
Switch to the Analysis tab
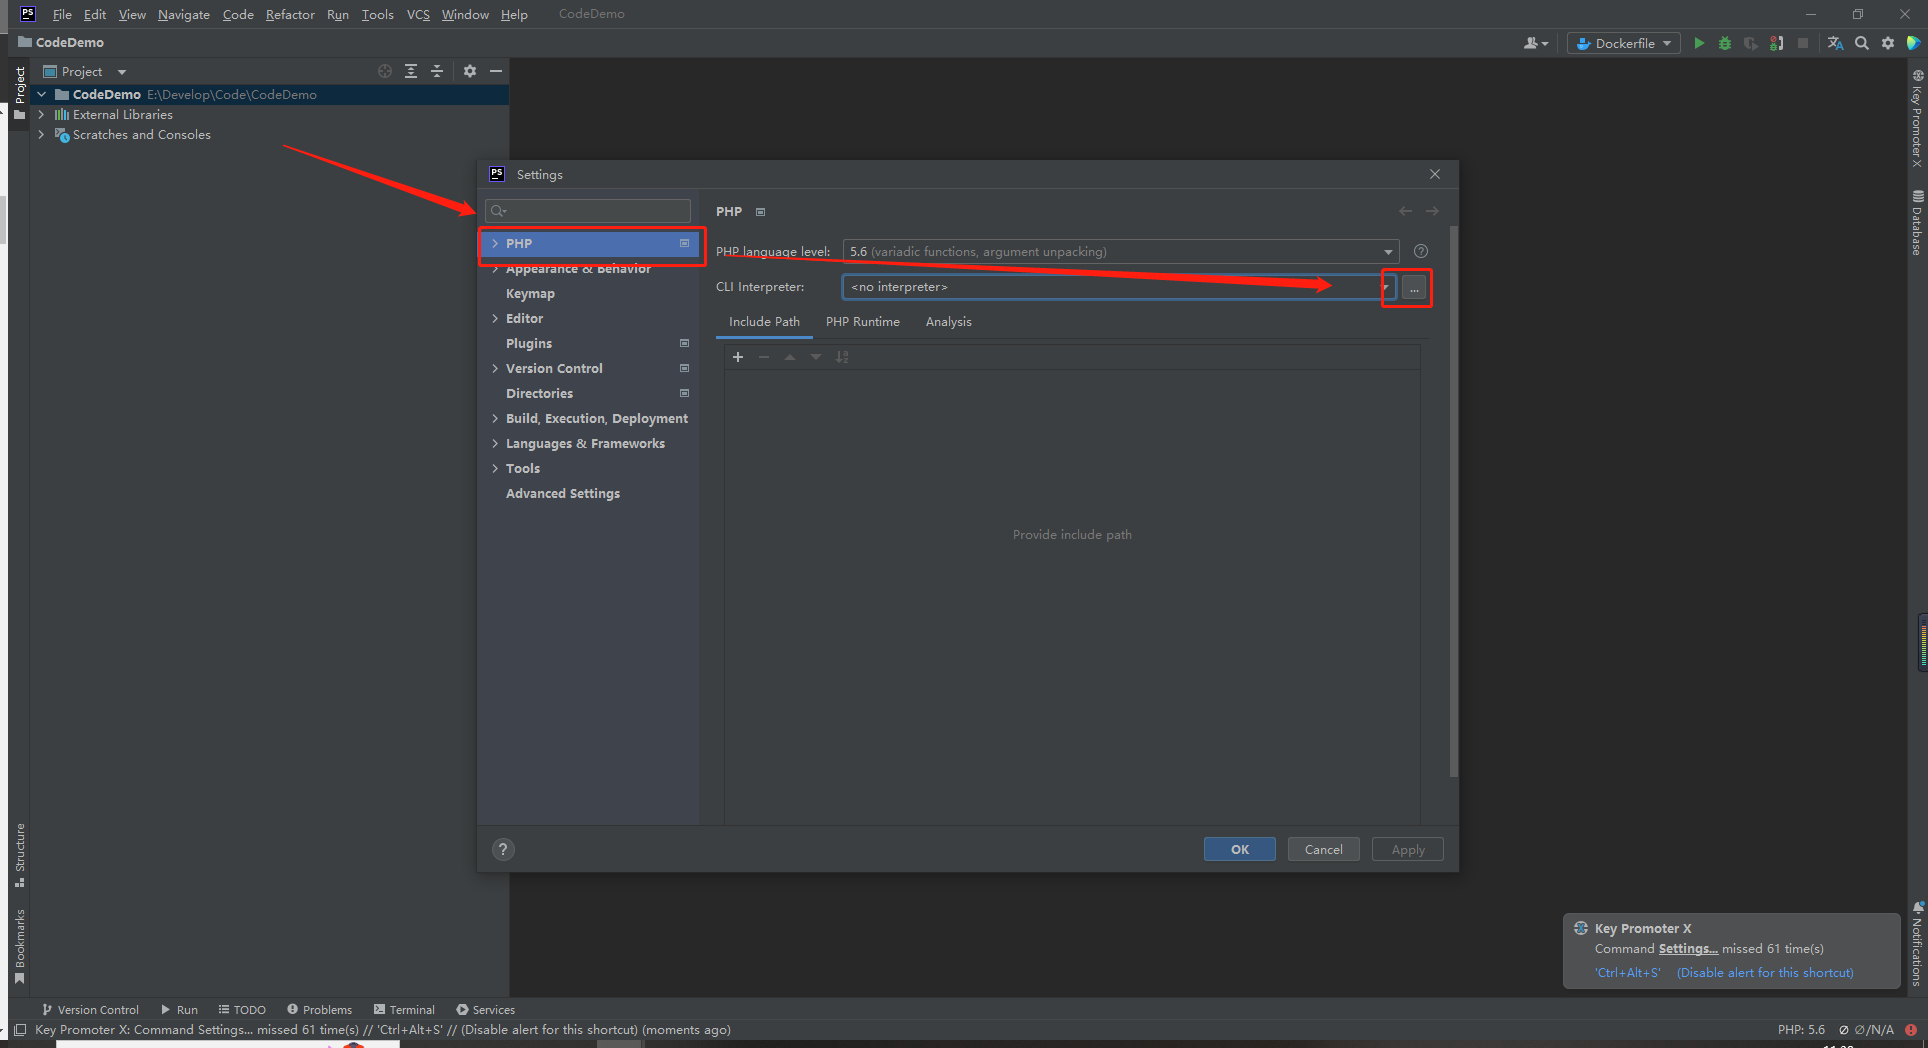948,321
